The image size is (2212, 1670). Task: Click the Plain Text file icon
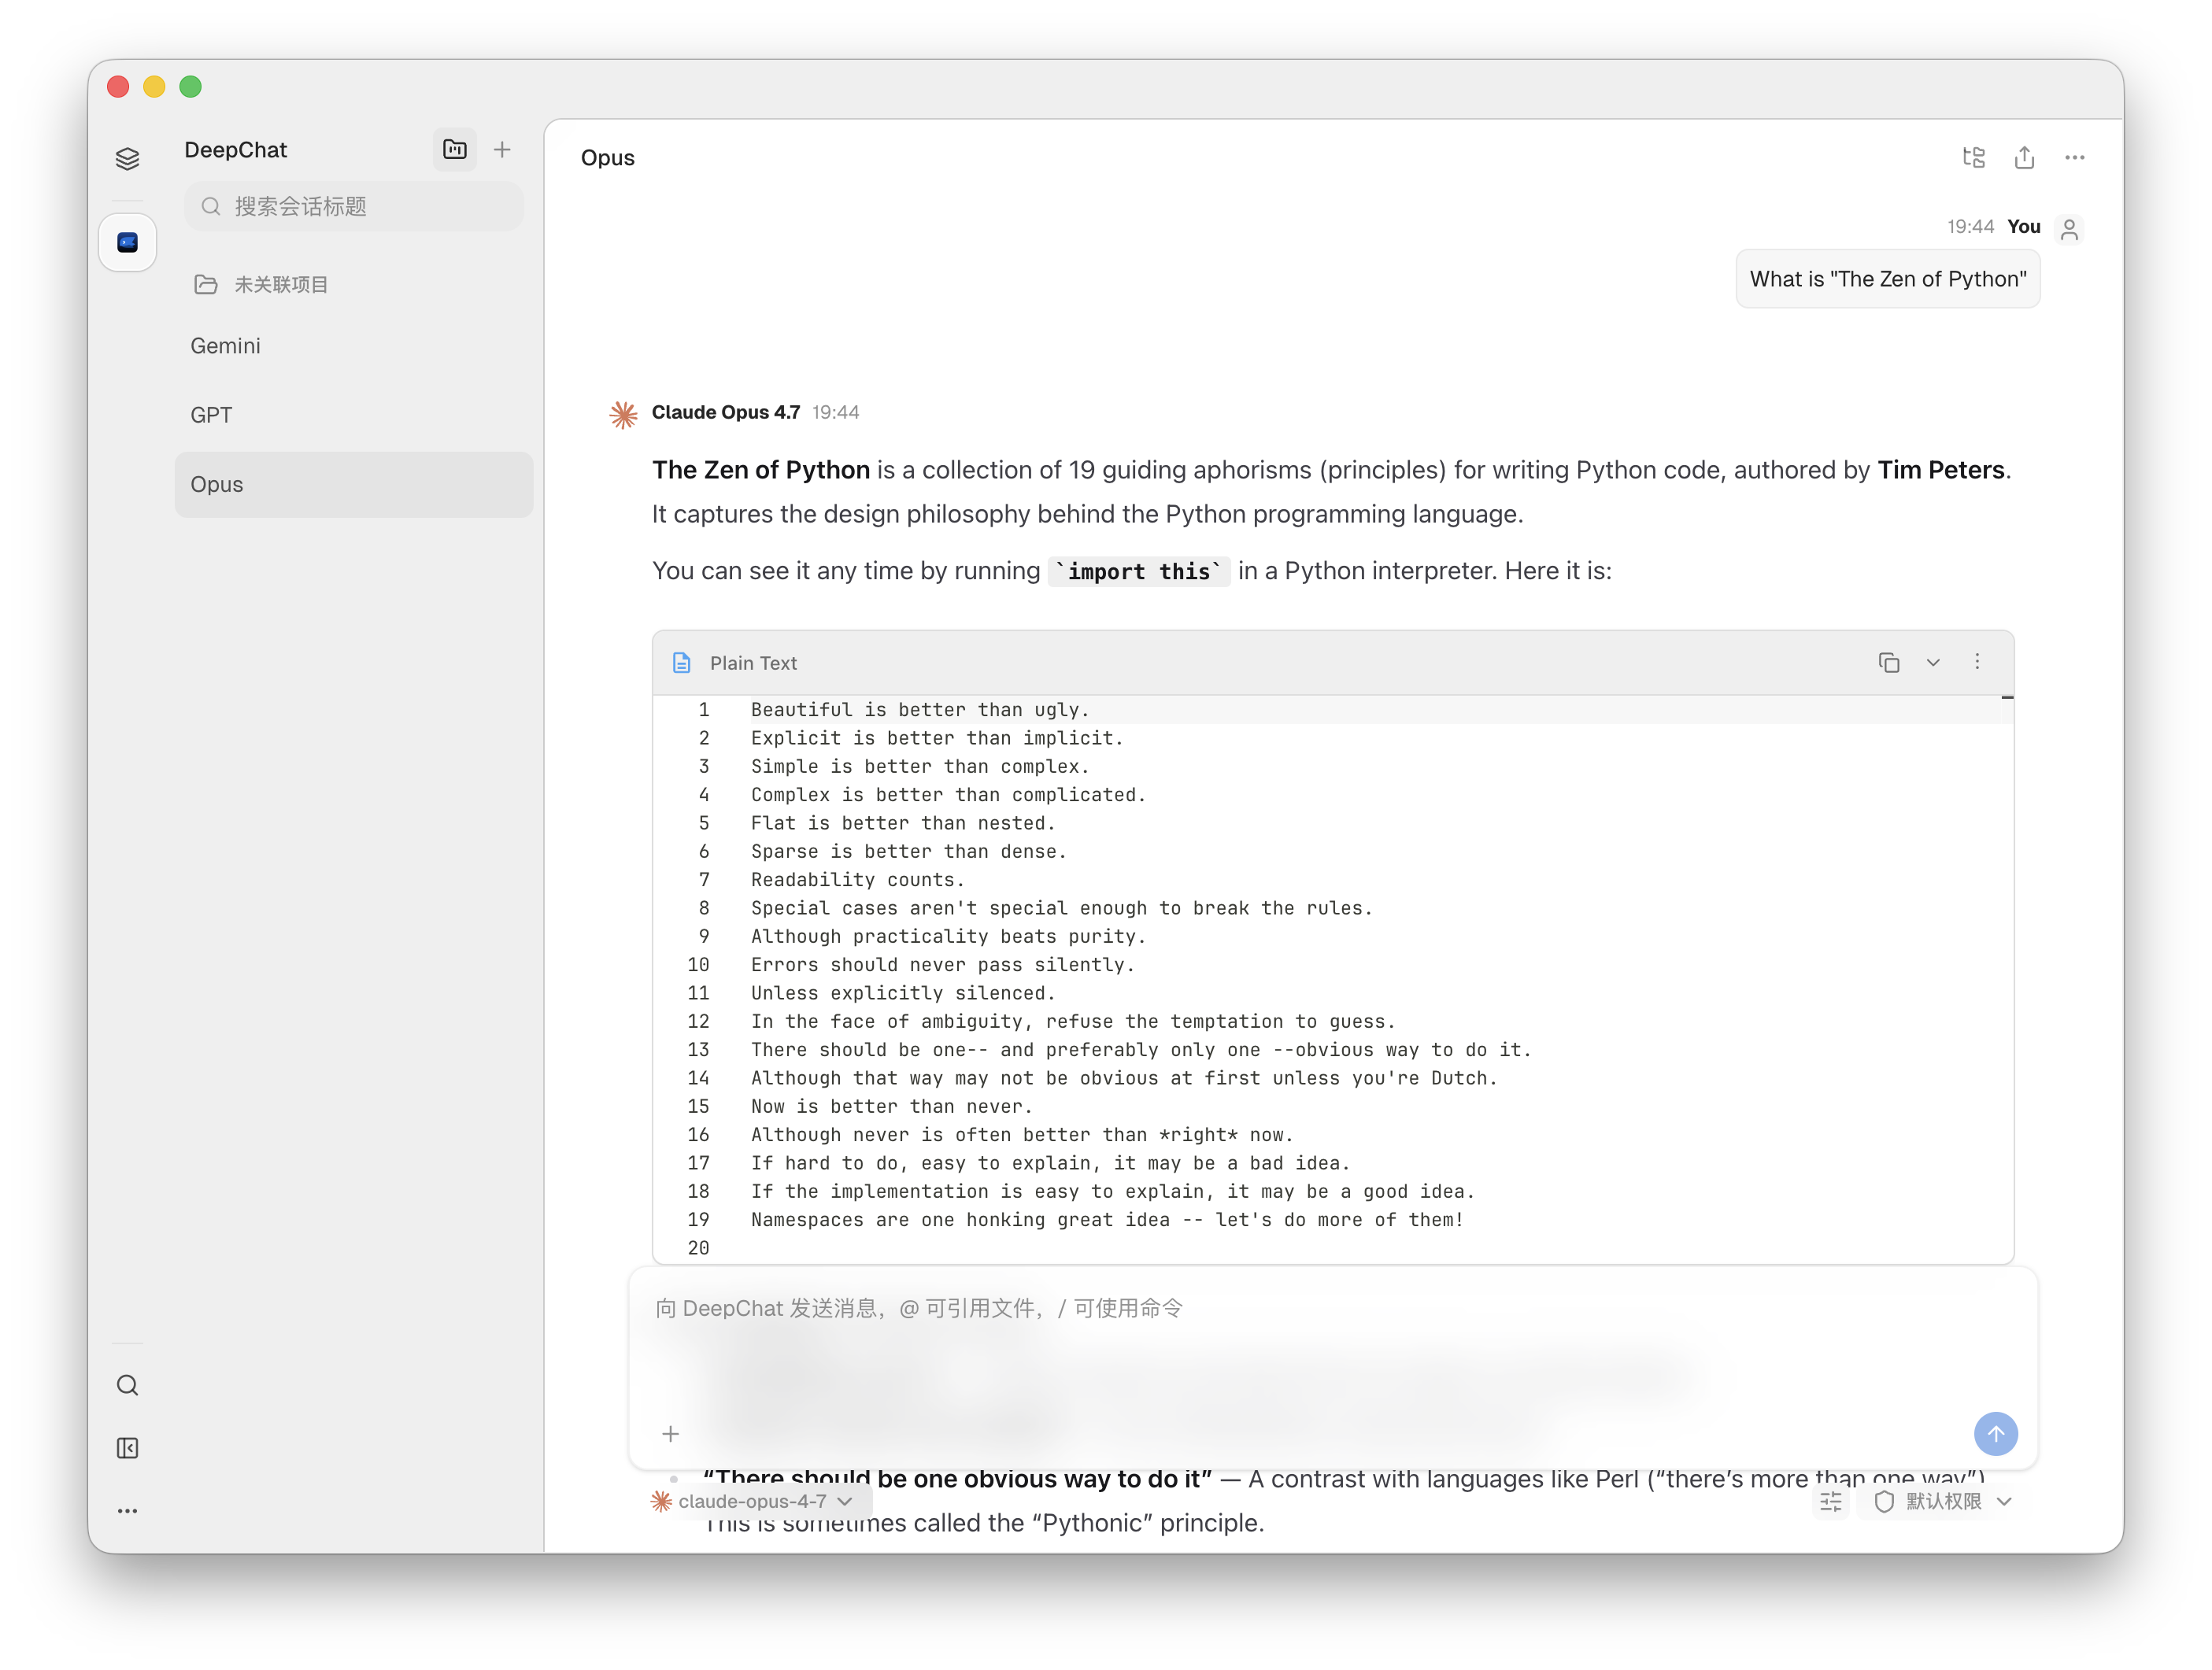click(682, 663)
